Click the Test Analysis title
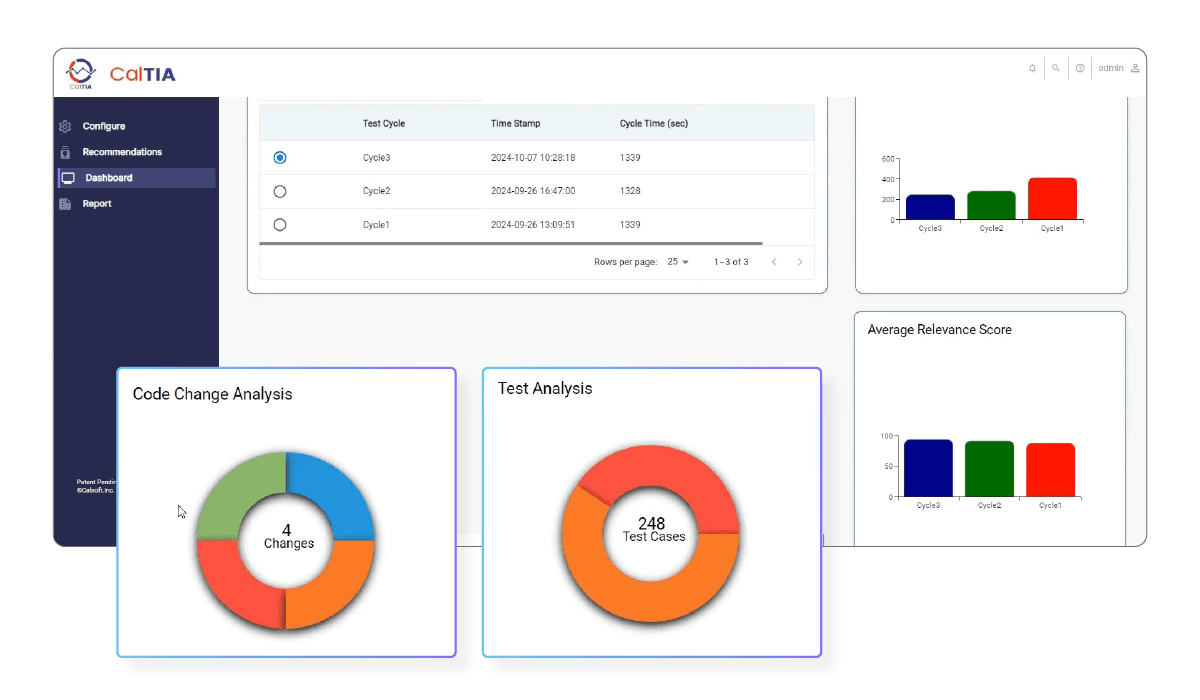The height and width of the screenshot is (700, 1200). click(x=545, y=388)
